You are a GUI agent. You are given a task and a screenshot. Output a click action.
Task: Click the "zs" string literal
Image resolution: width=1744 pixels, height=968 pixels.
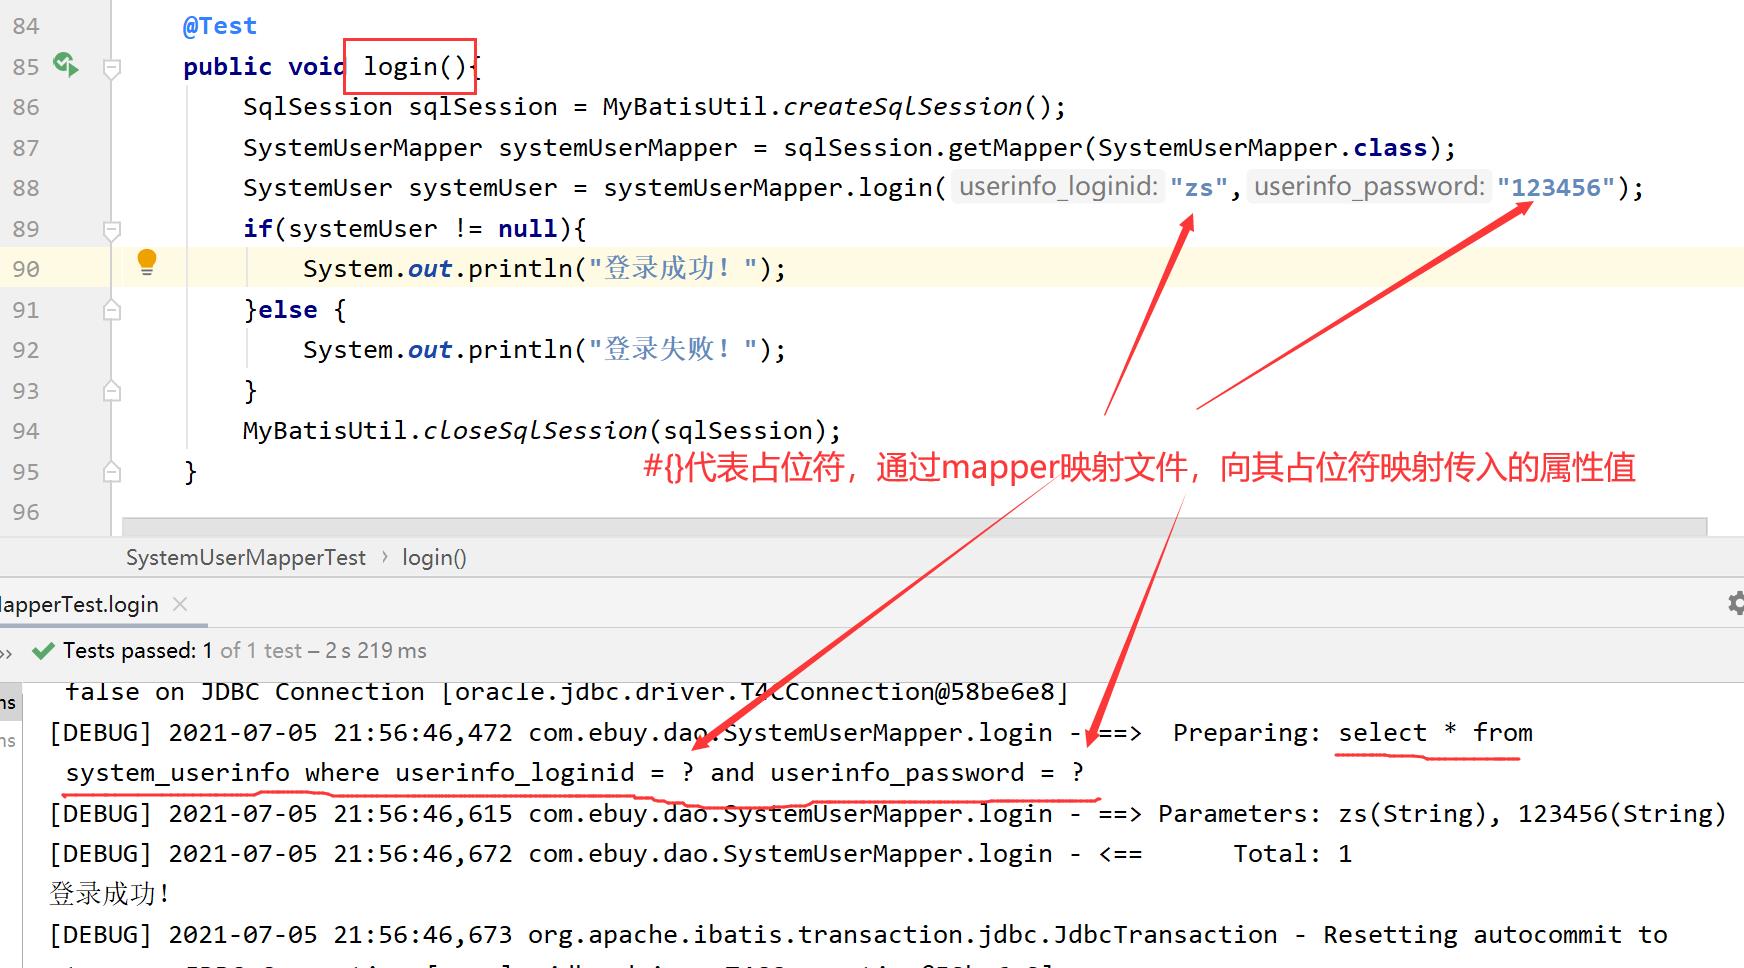click(1198, 187)
